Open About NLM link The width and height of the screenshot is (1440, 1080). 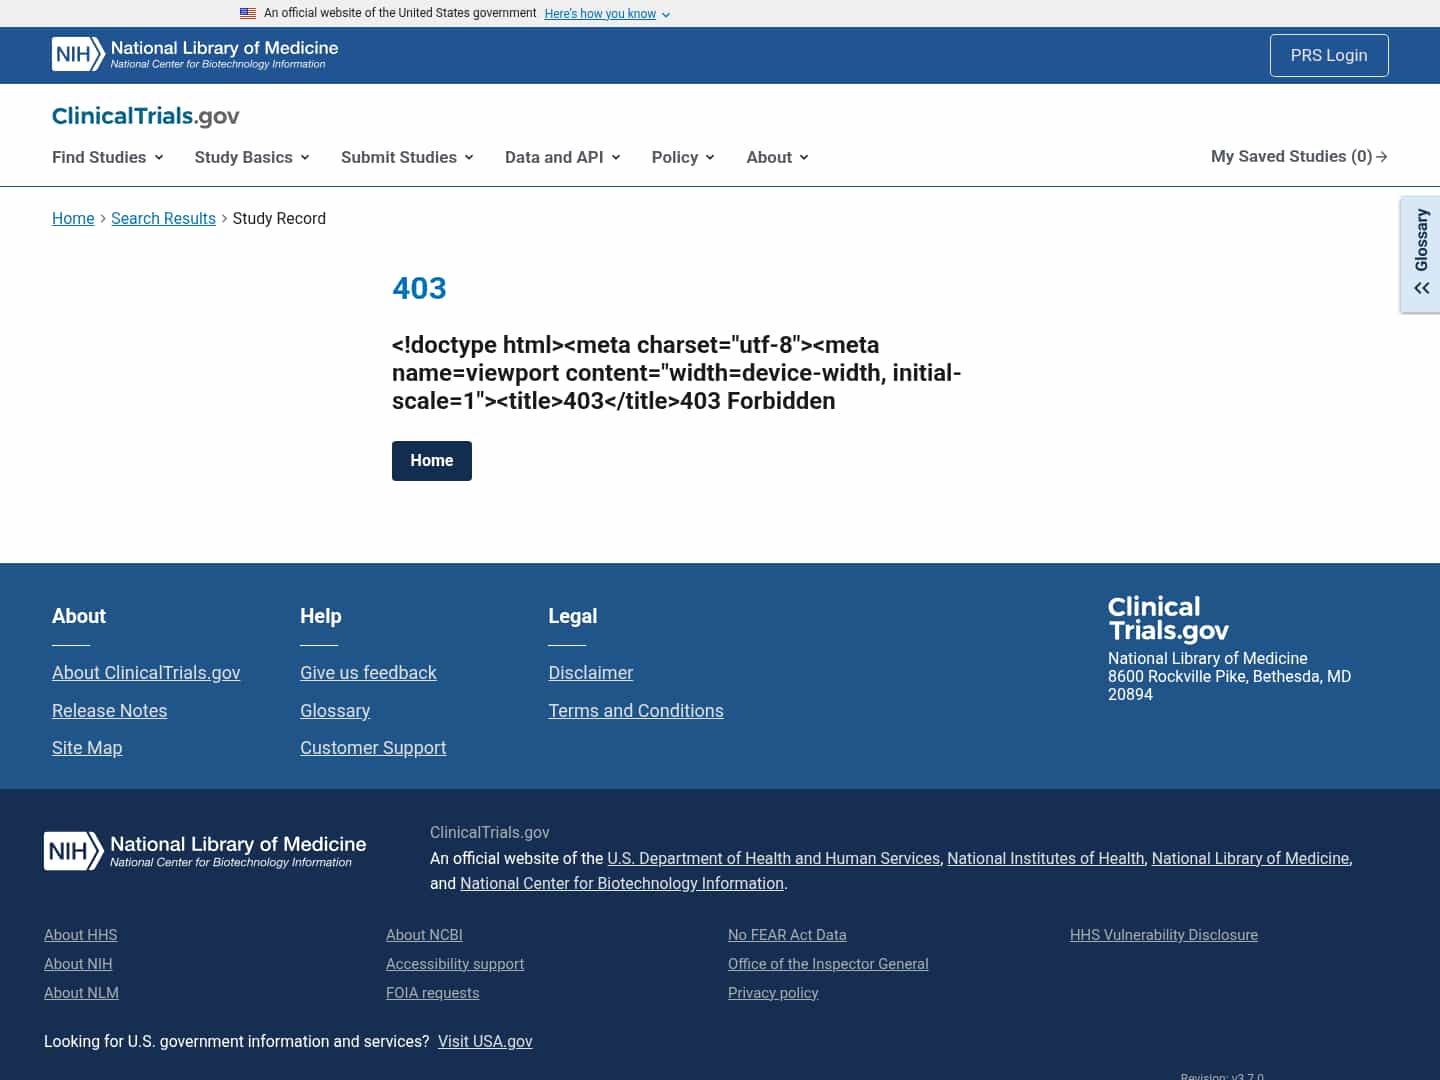click(x=81, y=993)
